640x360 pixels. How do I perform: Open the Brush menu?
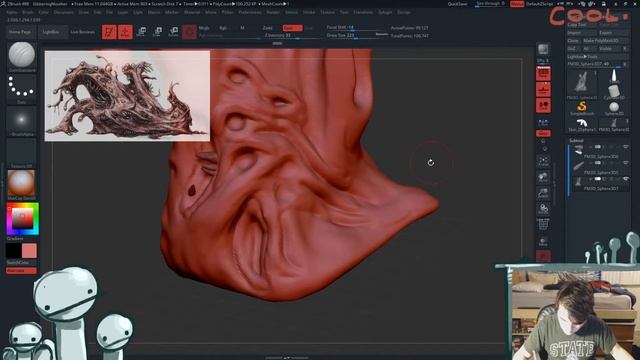pos(28,12)
